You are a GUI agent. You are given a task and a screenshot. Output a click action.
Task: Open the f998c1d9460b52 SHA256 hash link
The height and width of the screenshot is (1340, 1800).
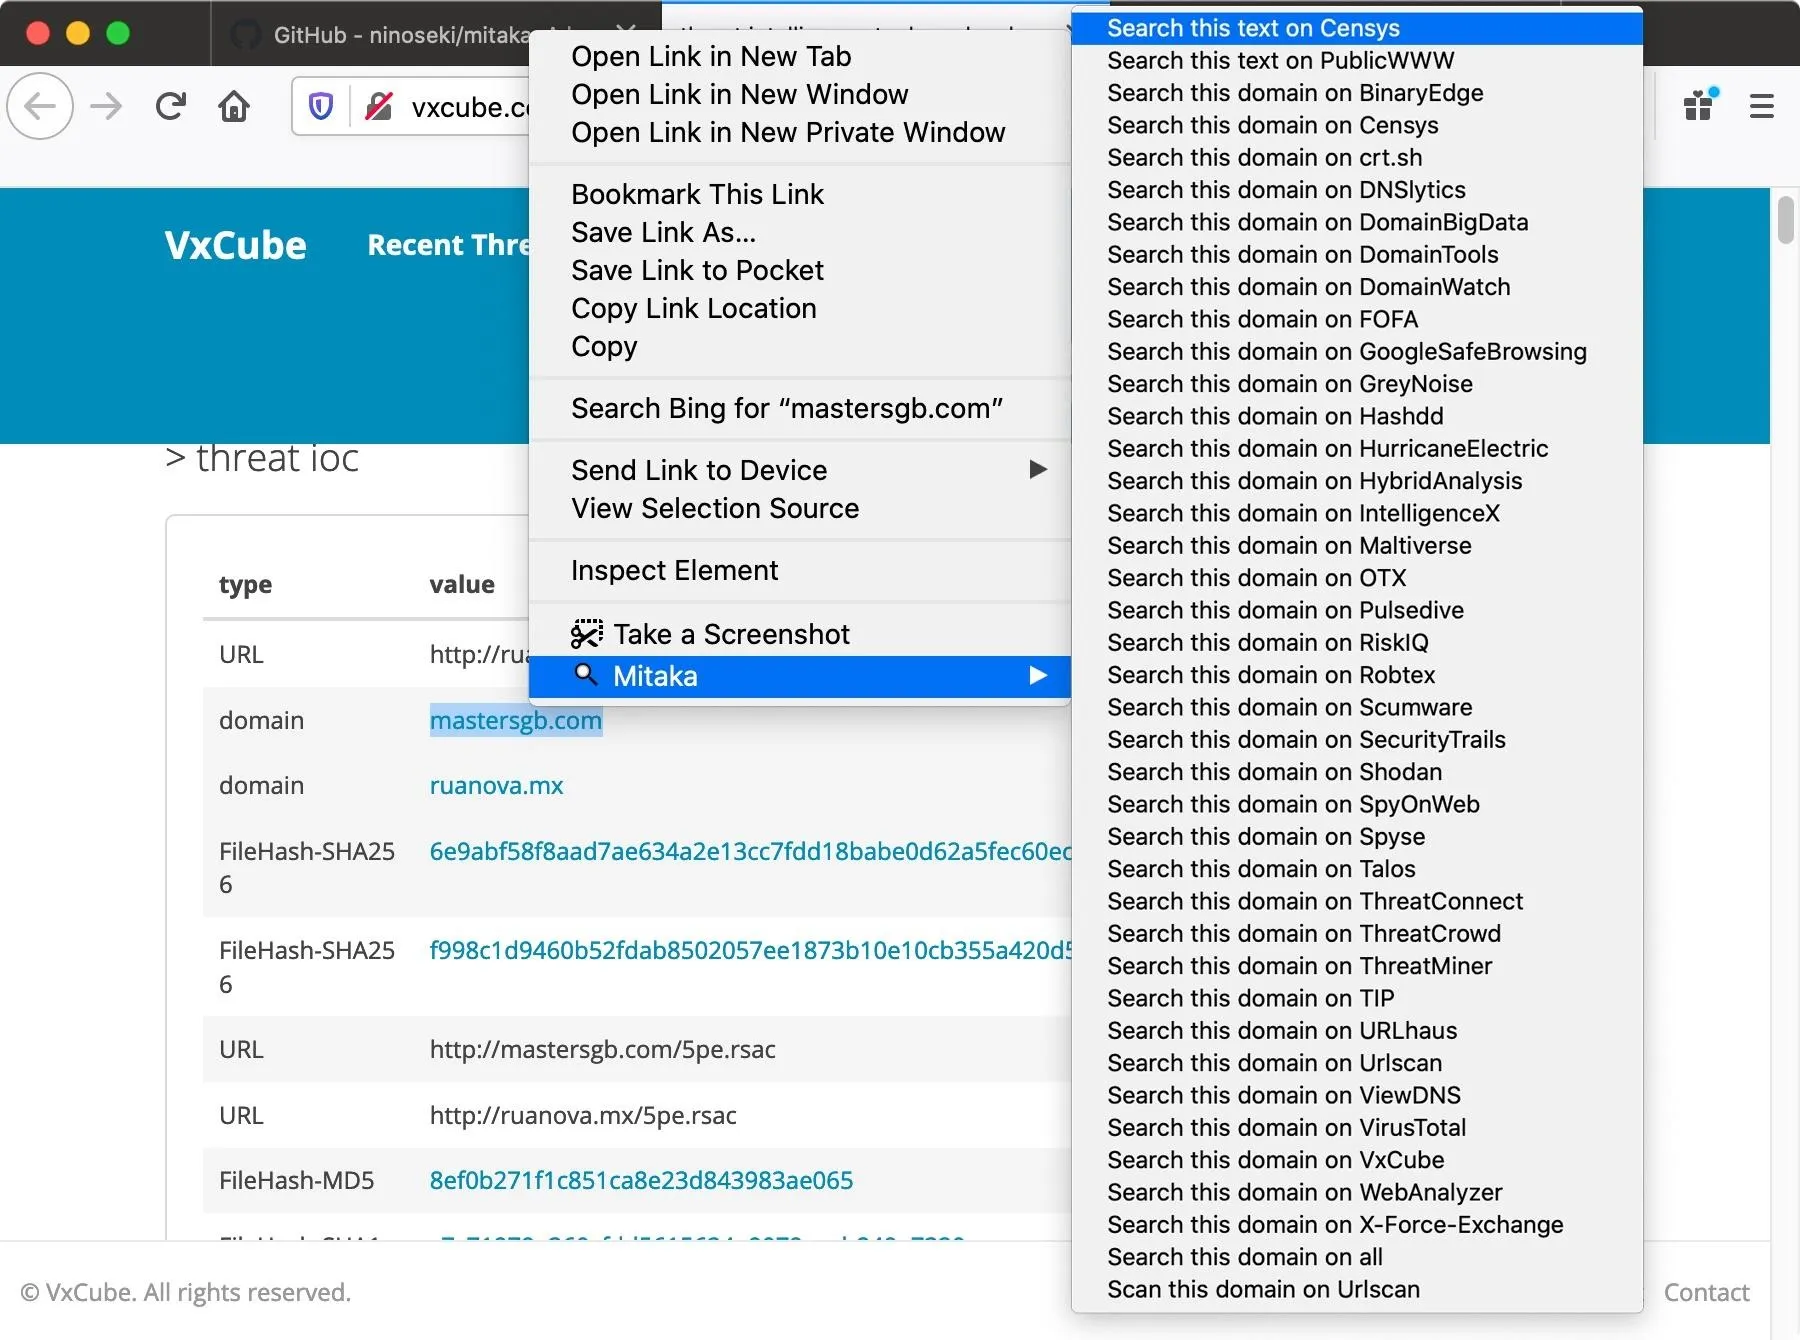coord(750,950)
